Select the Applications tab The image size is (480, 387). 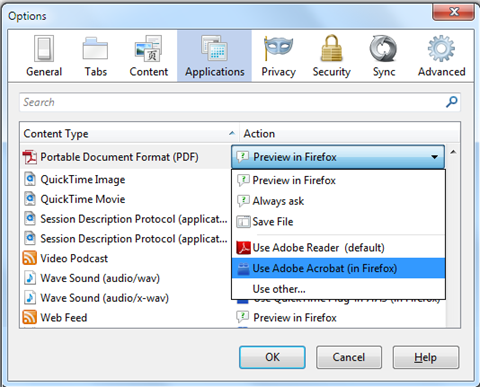click(215, 56)
